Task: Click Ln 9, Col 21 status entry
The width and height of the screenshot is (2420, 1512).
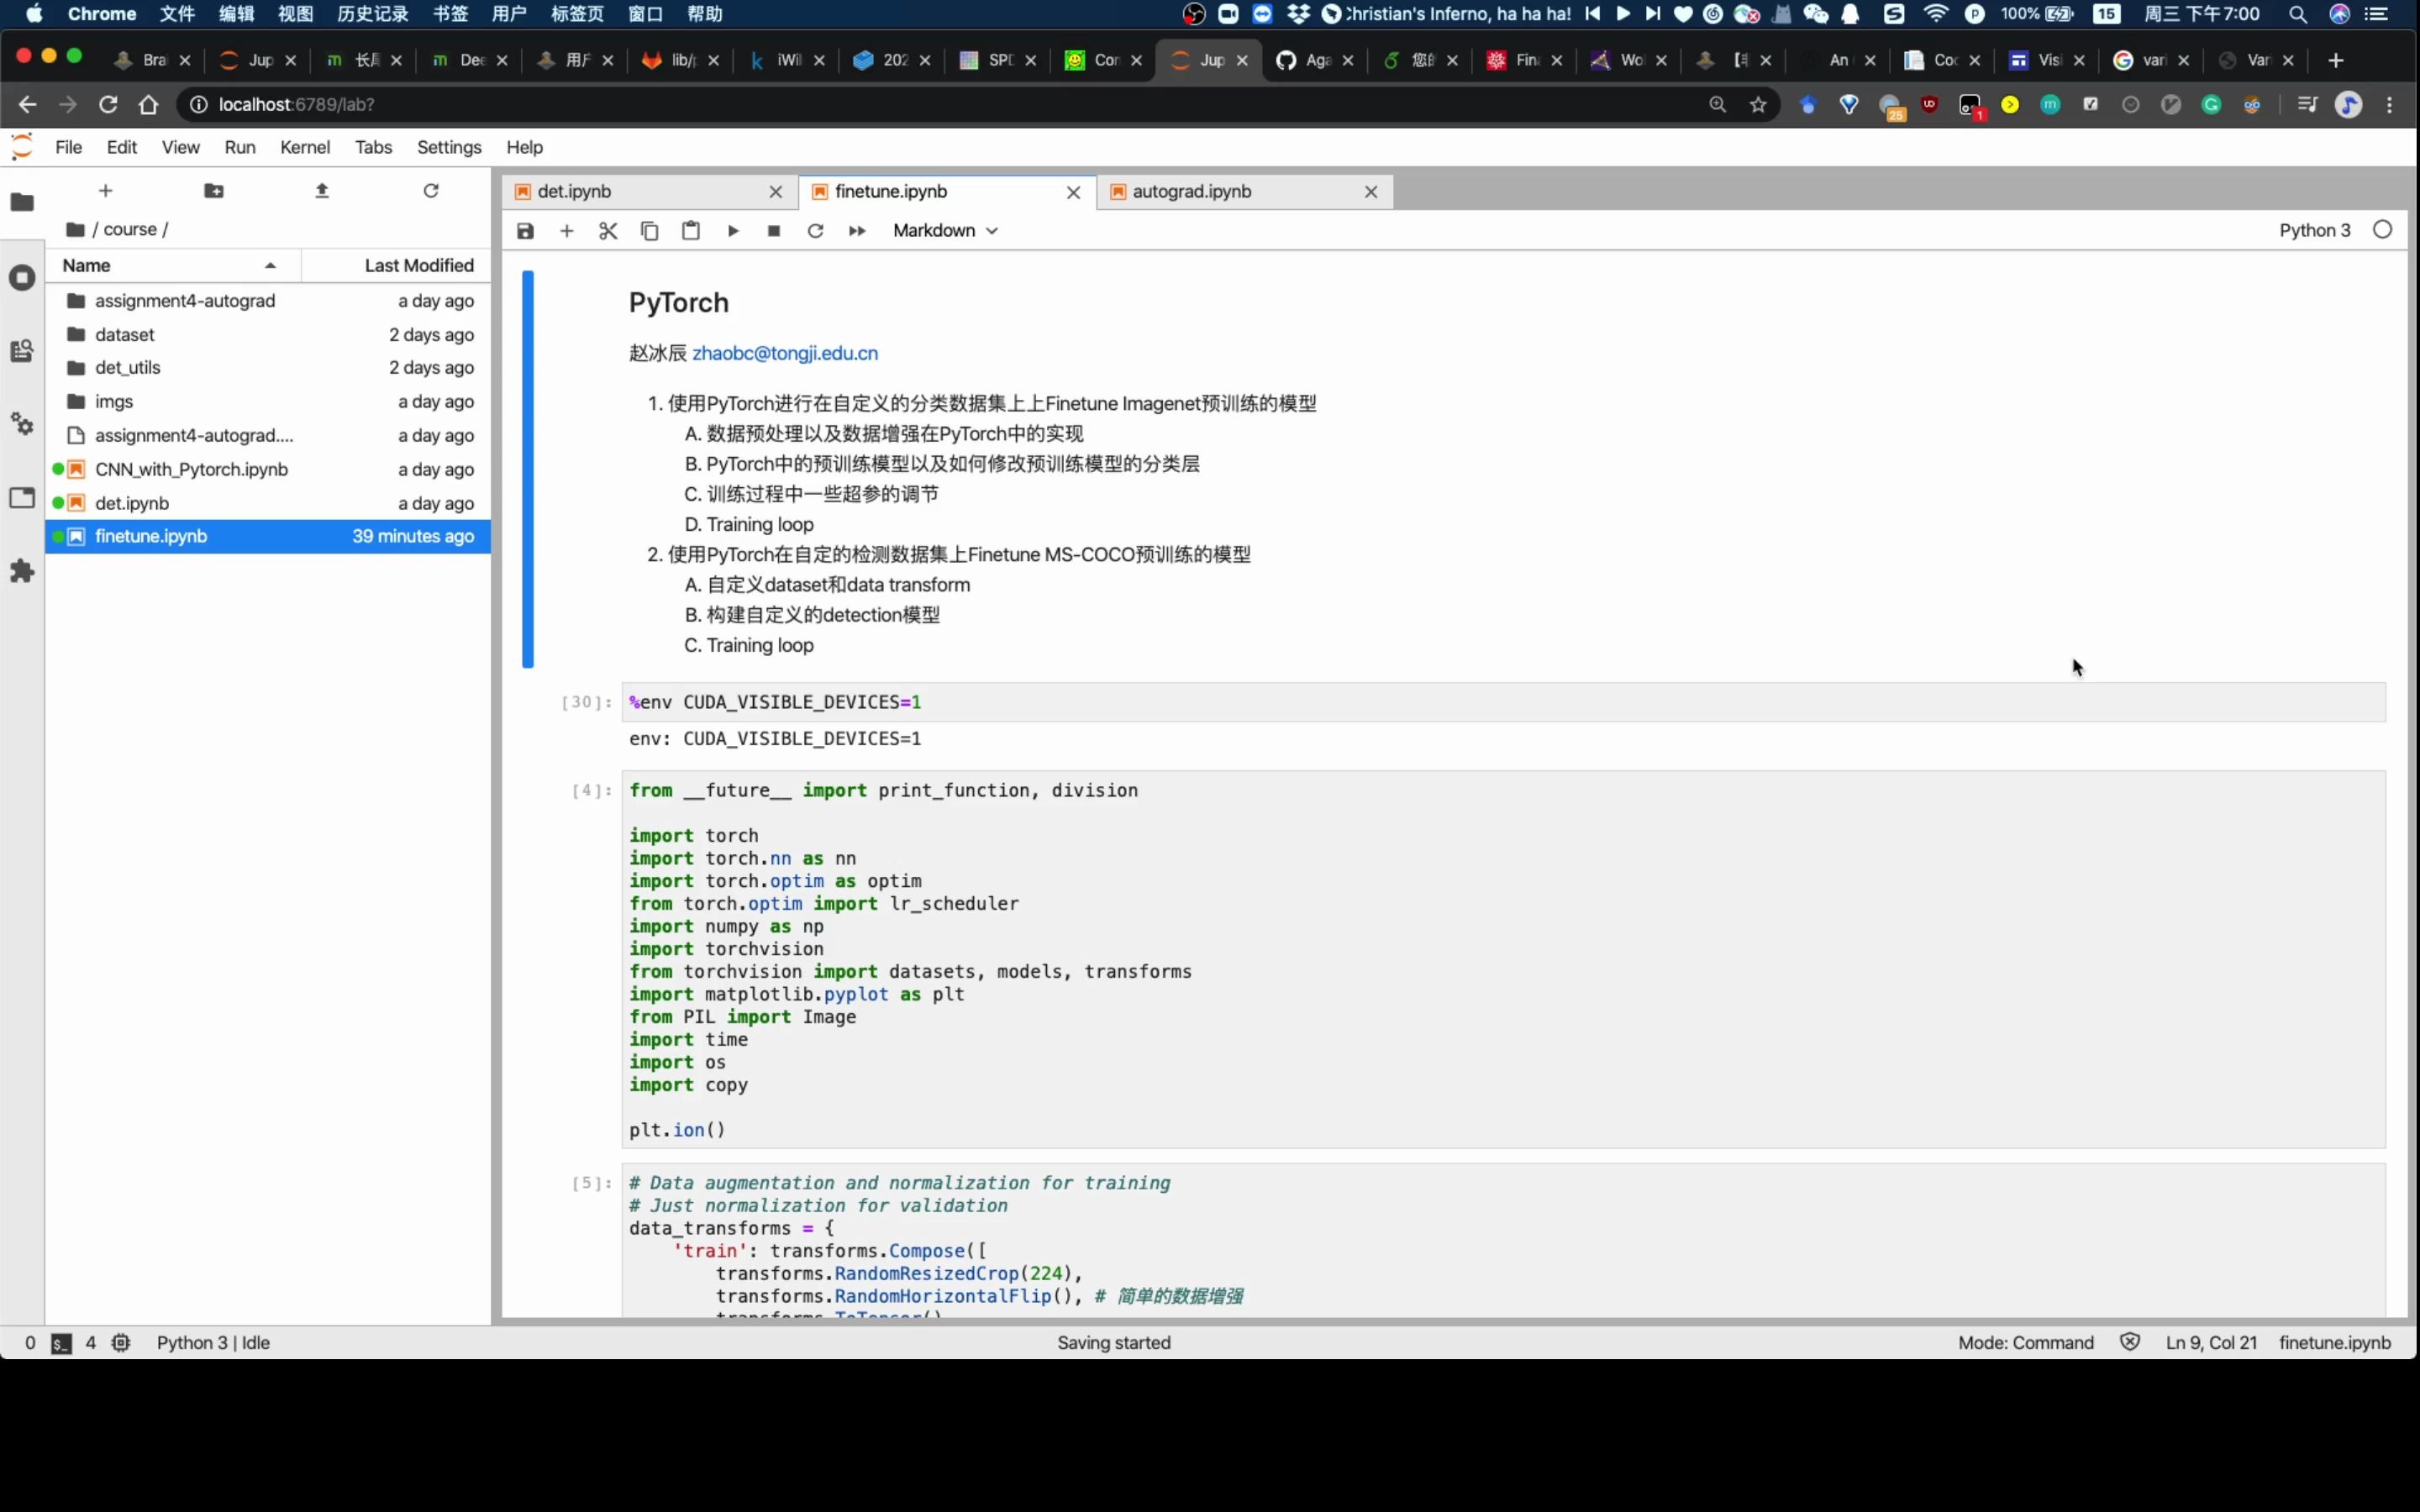Action: [2211, 1343]
